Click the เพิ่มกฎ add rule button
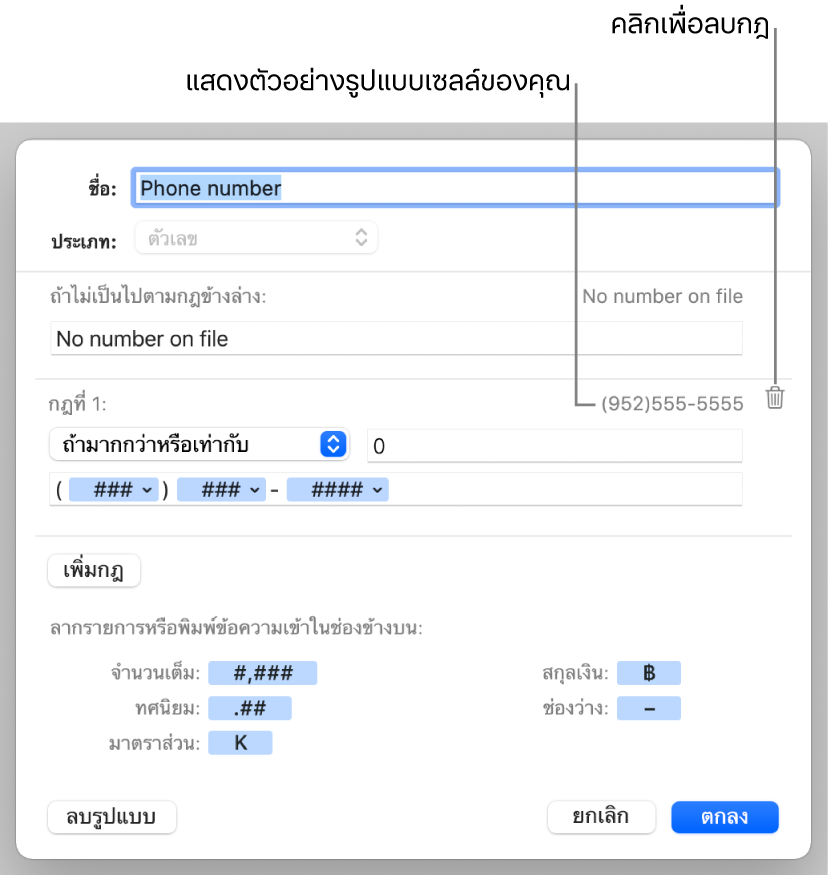Viewport: 828px width, 876px height. point(94,570)
